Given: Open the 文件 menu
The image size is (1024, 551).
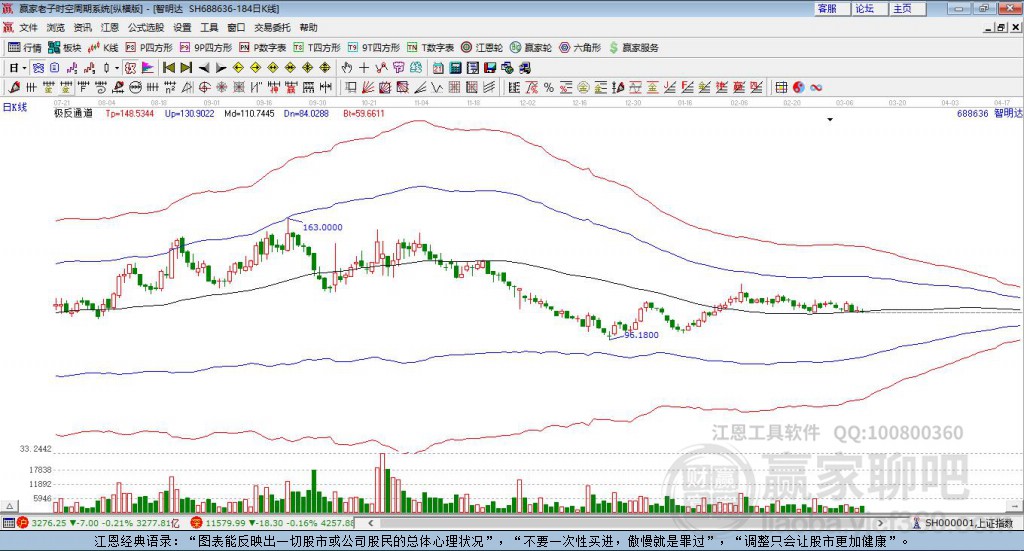Looking at the screenshot, I should (x=29, y=27).
